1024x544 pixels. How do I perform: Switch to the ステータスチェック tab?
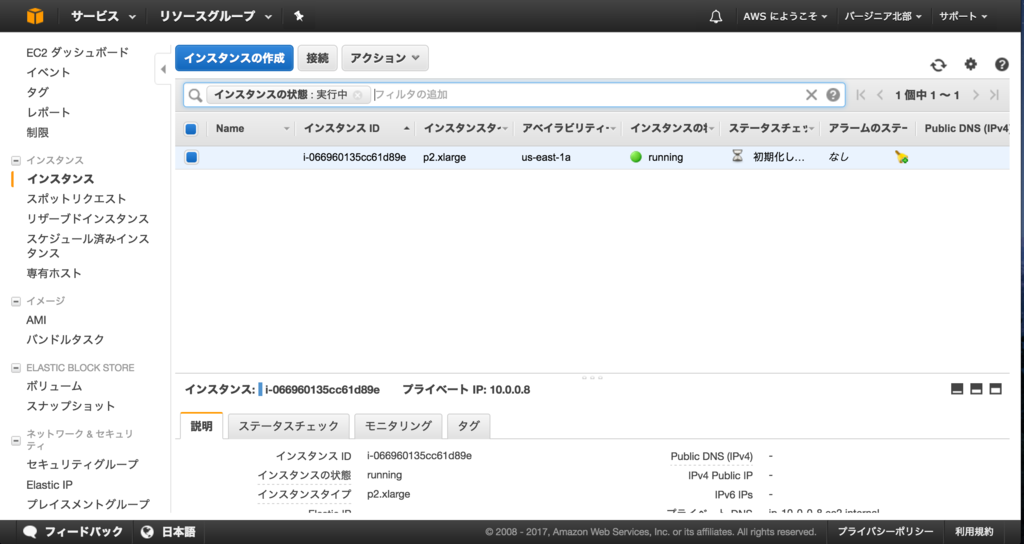[288, 426]
